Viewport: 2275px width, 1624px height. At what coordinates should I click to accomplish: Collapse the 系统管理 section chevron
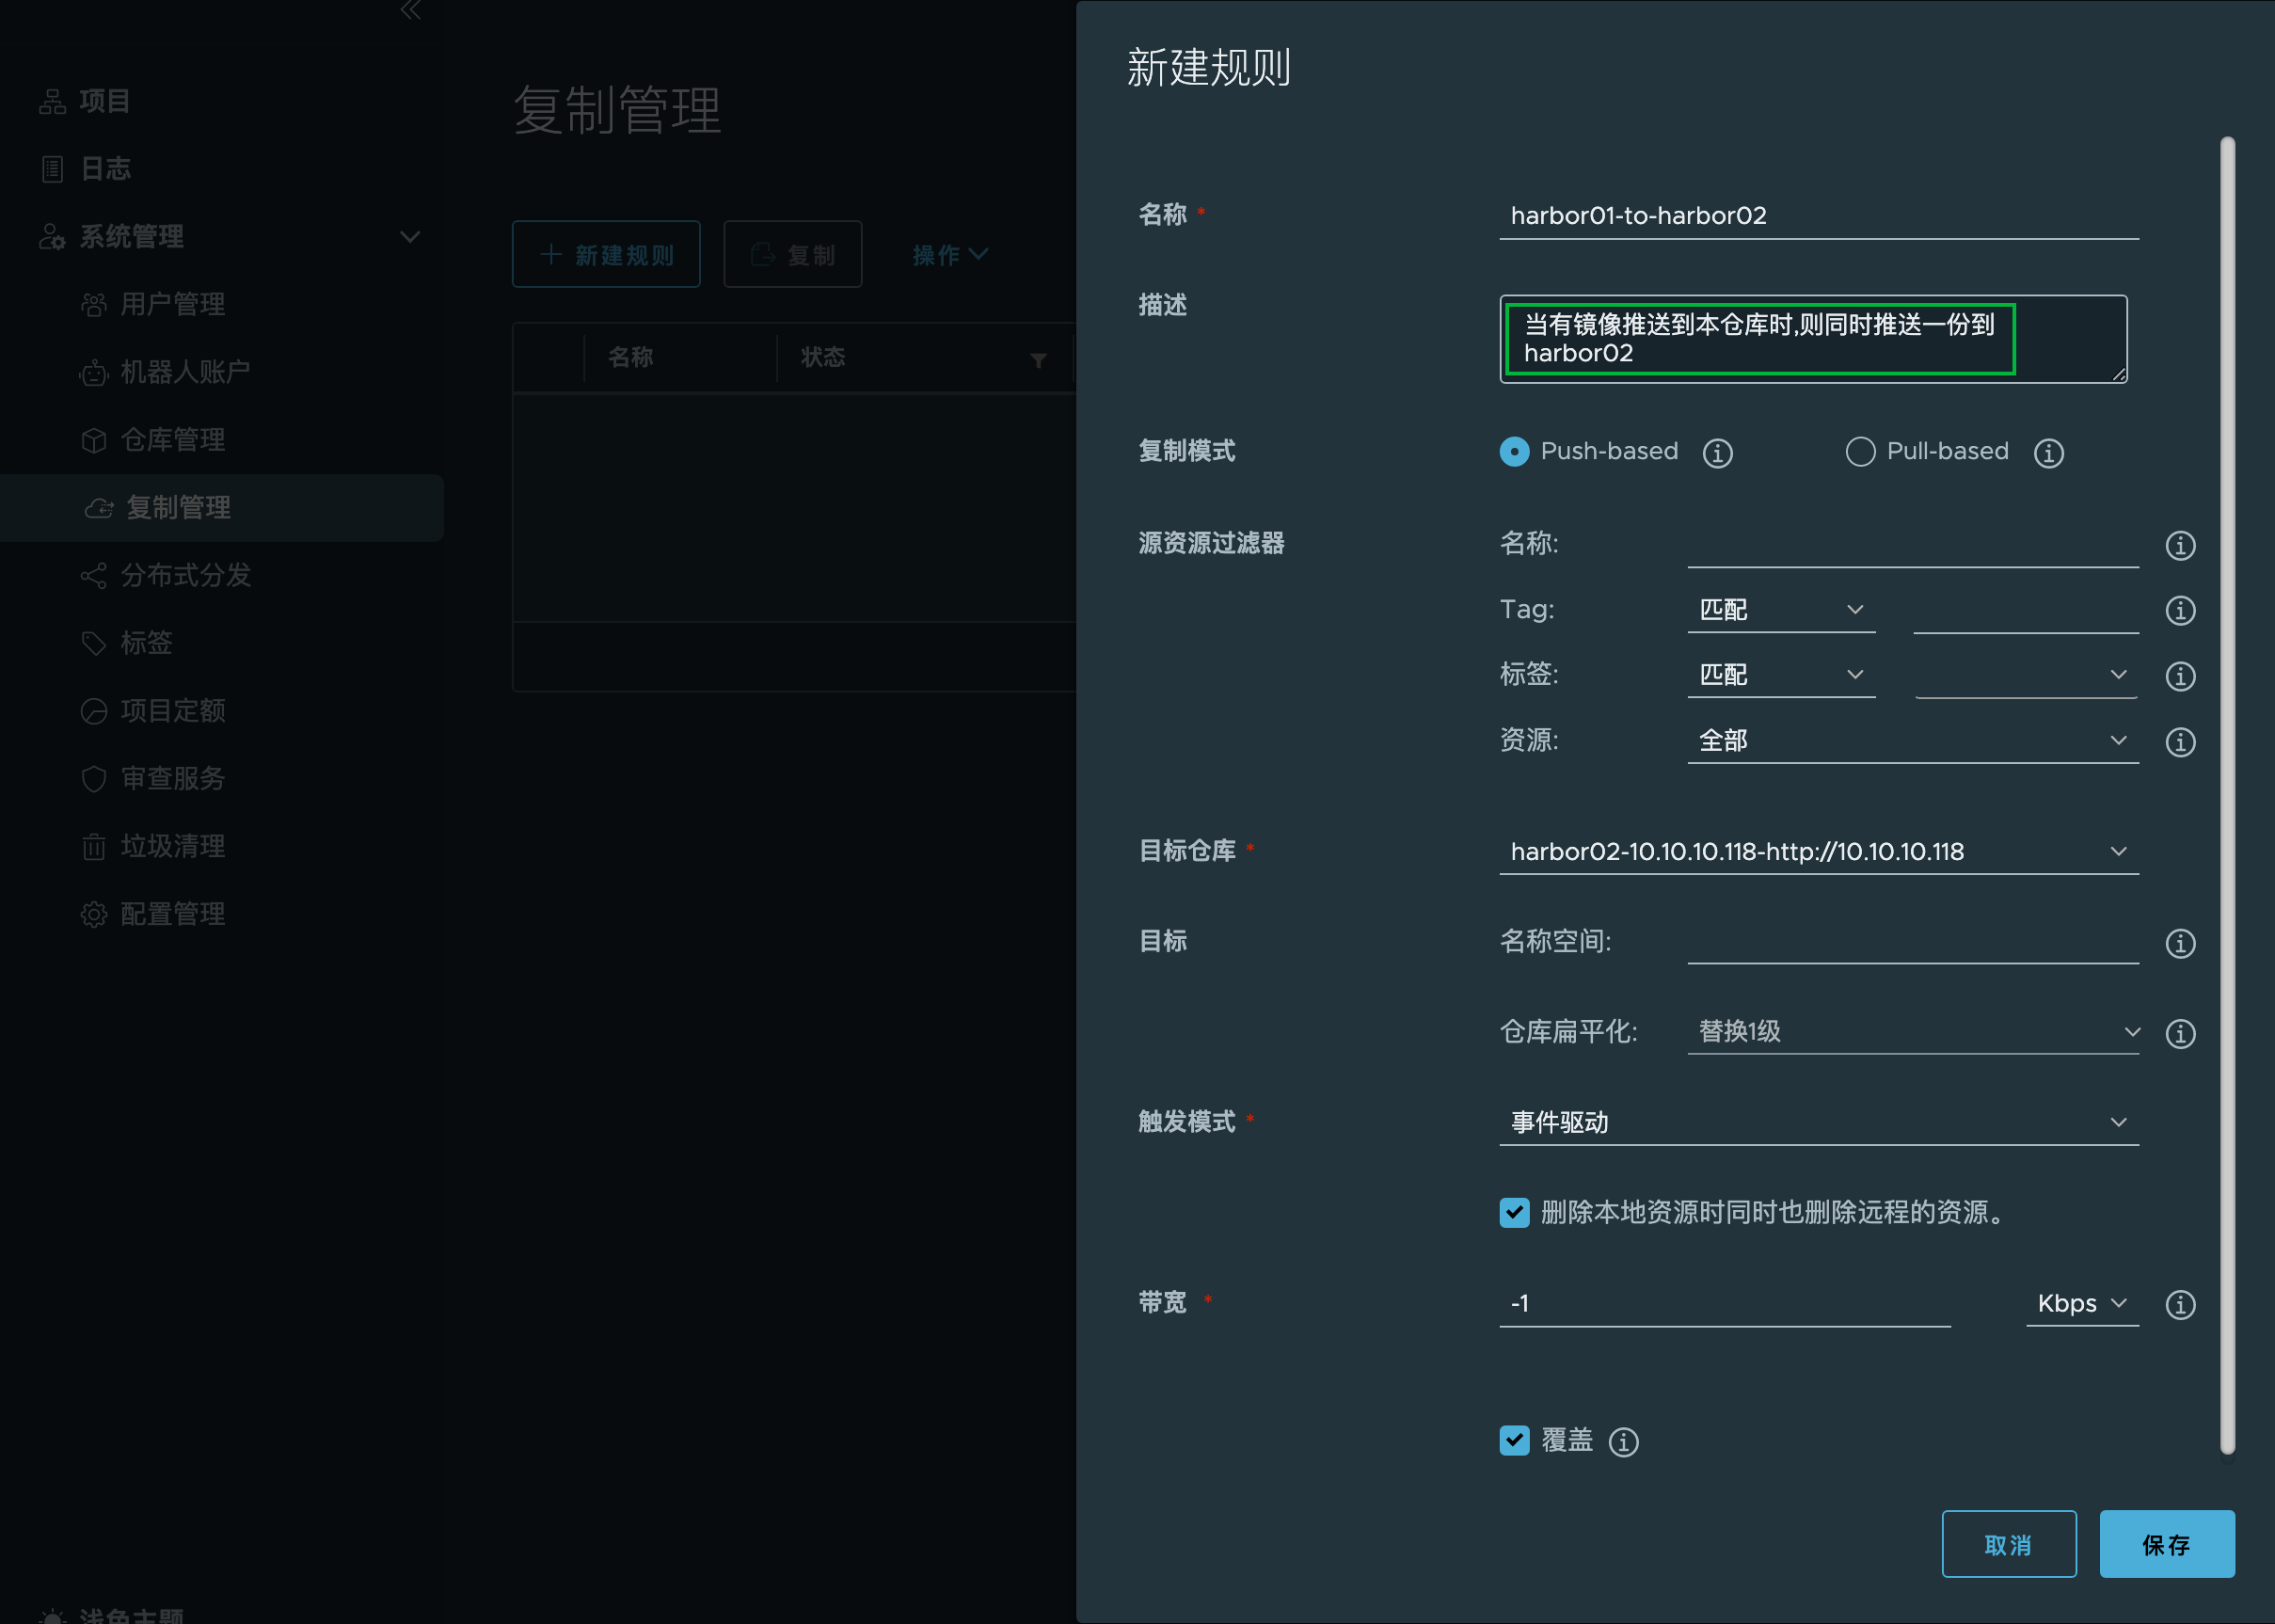pos(410,237)
